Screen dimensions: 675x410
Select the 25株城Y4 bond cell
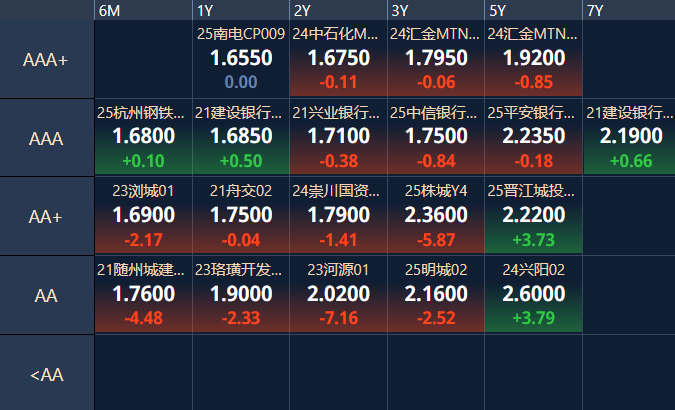point(435,215)
